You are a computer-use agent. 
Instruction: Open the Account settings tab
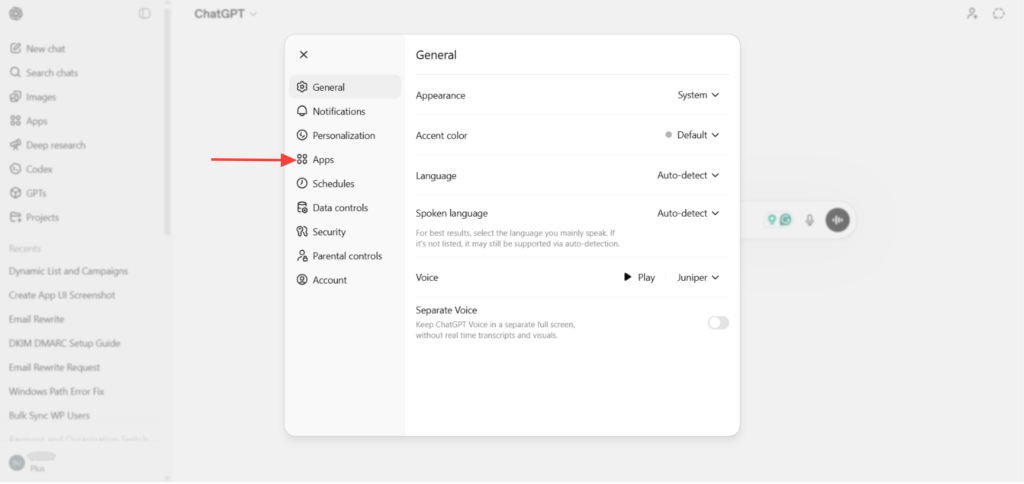click(345, 280)
